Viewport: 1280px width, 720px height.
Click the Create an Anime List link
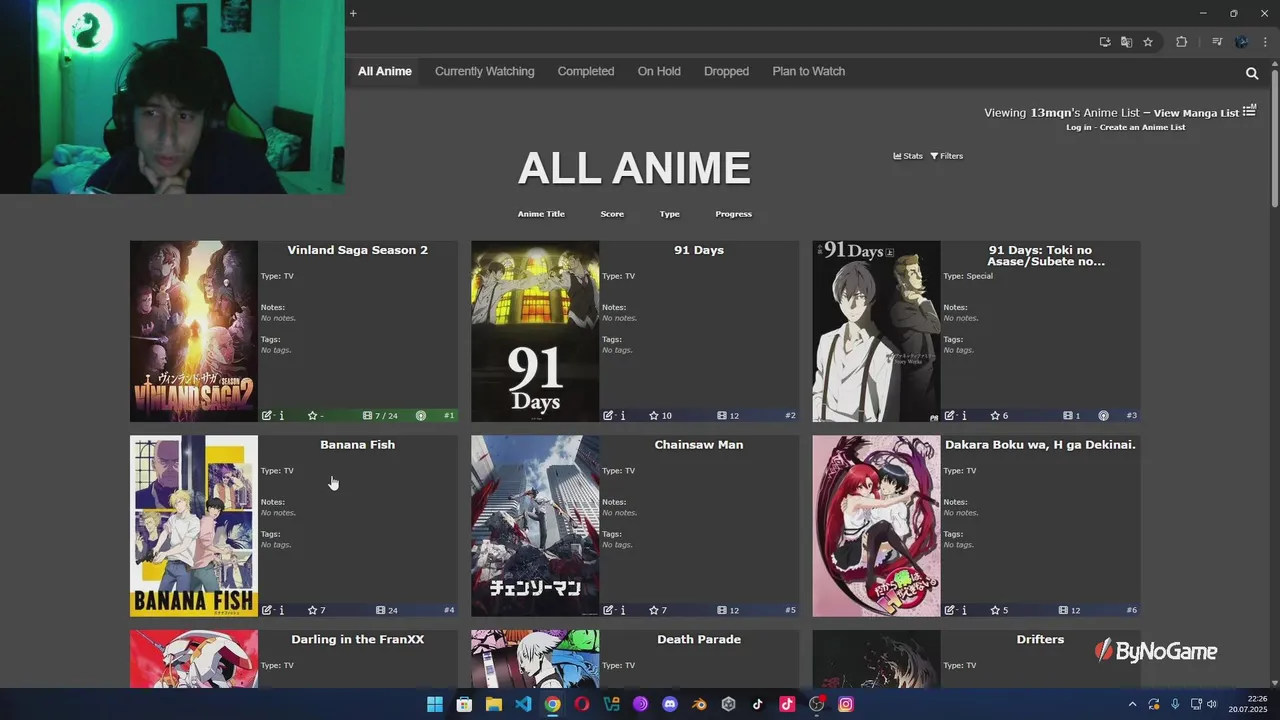(x=1142, y=128)
